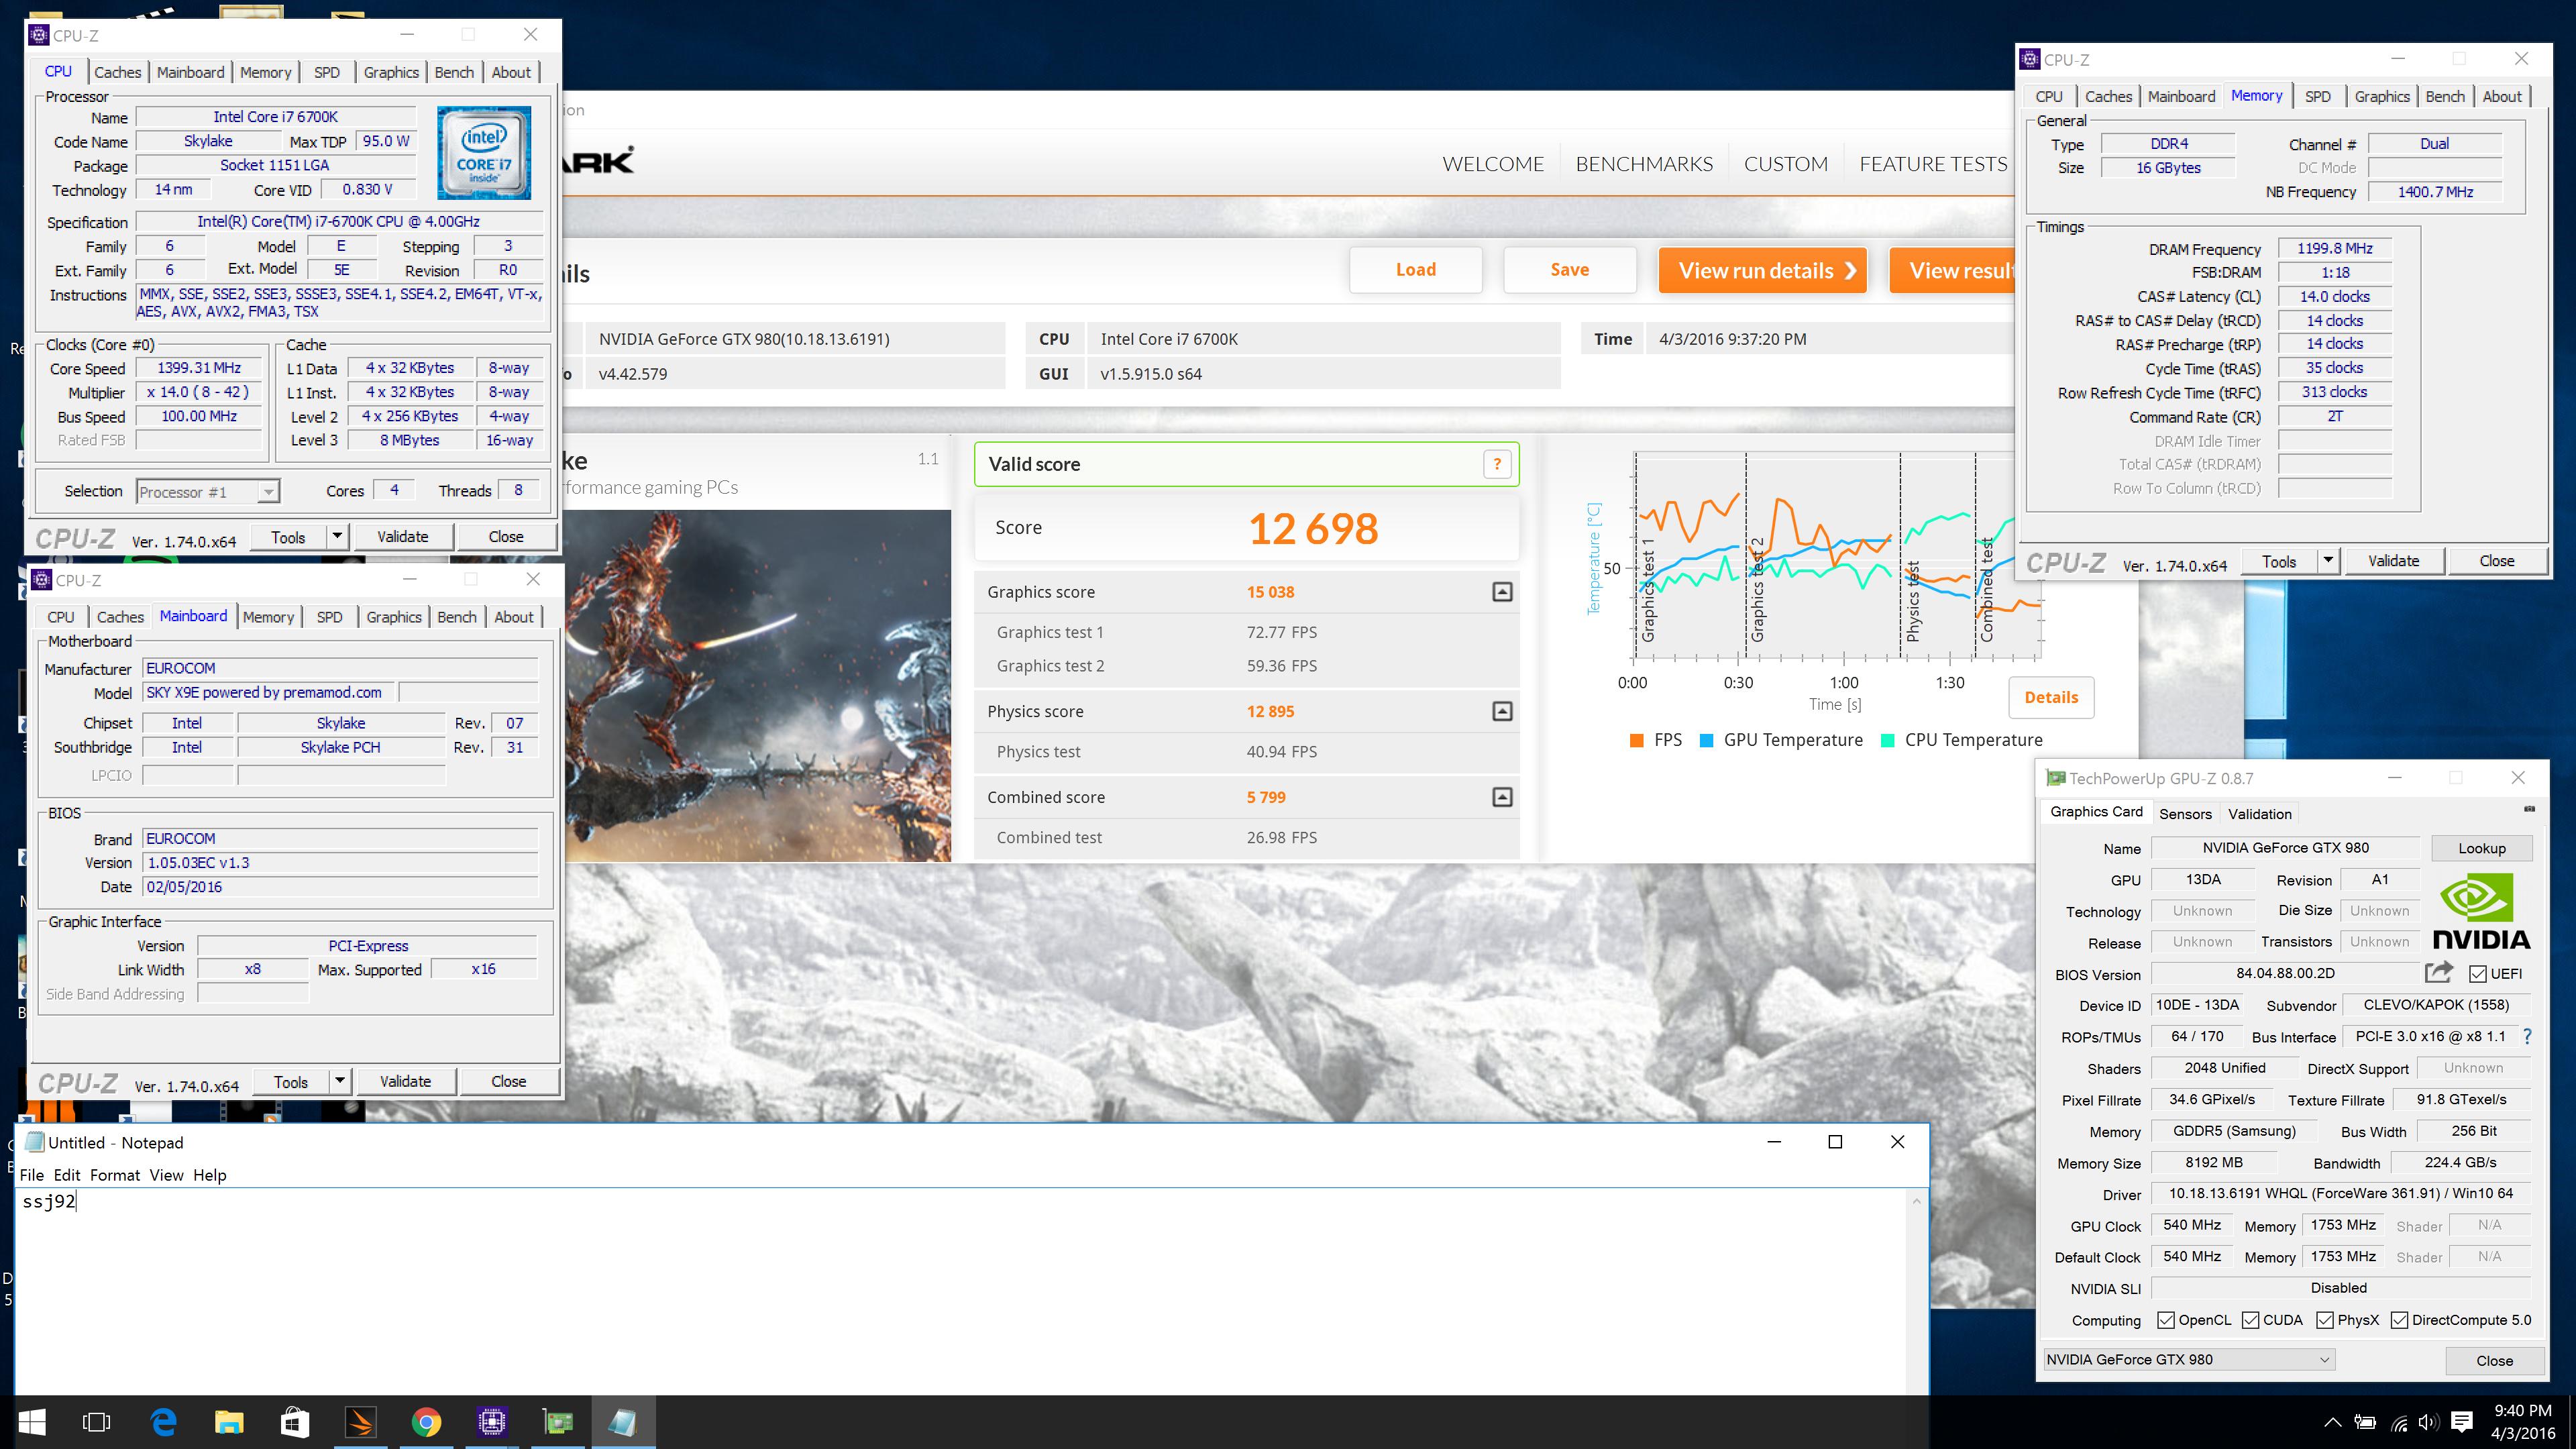Viewport: 2576px width, 1449px height.
Task: Open Notepad File menu
Action: click(x=31, y=1175)
